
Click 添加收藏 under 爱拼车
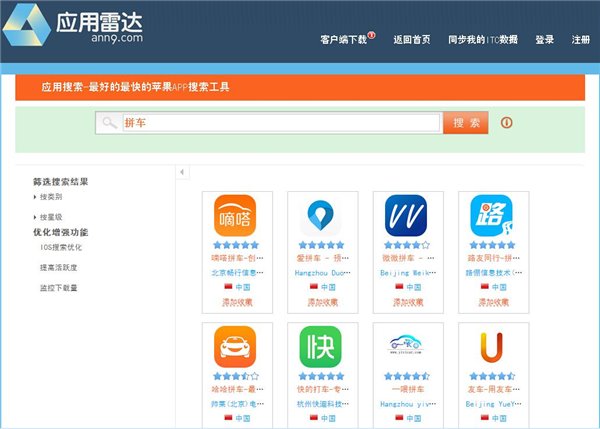click(x=323, y=302)
